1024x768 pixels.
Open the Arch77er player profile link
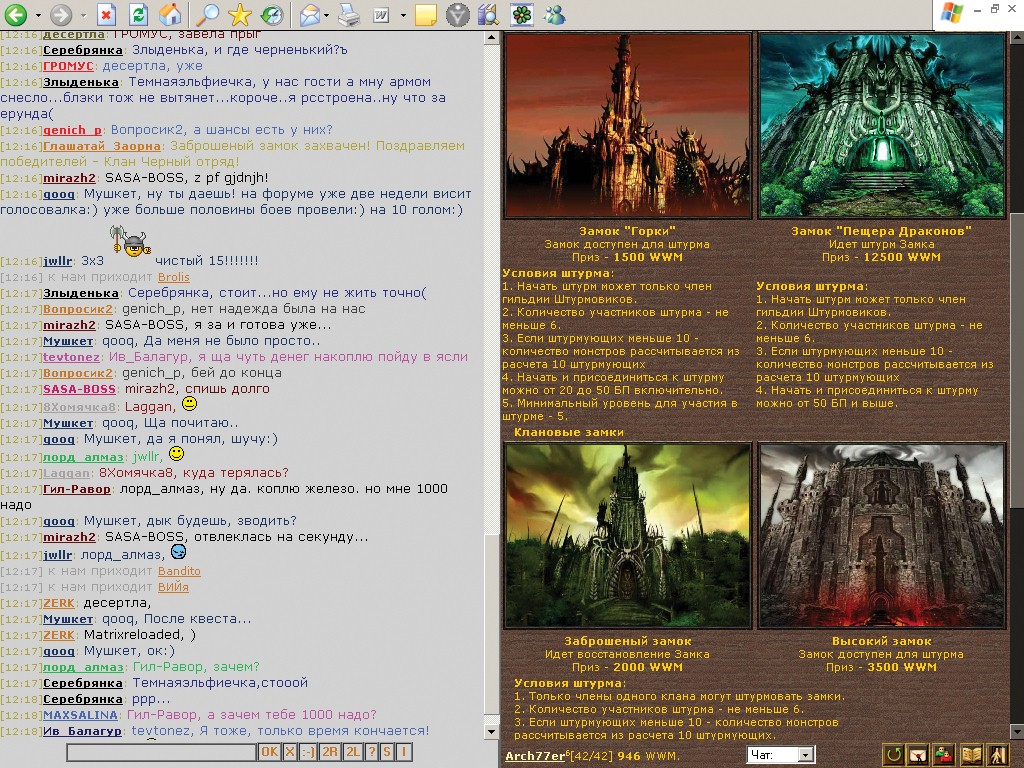pos(536,756)
